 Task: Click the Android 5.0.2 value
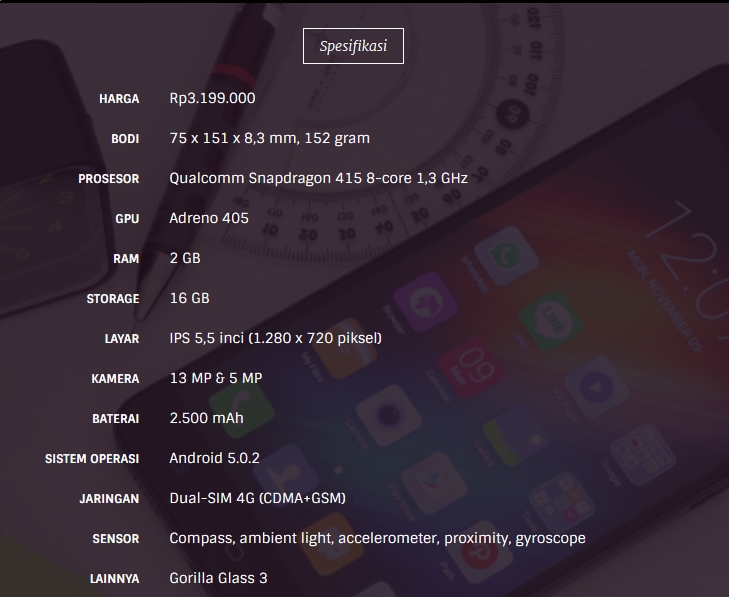tap(215, 458)
